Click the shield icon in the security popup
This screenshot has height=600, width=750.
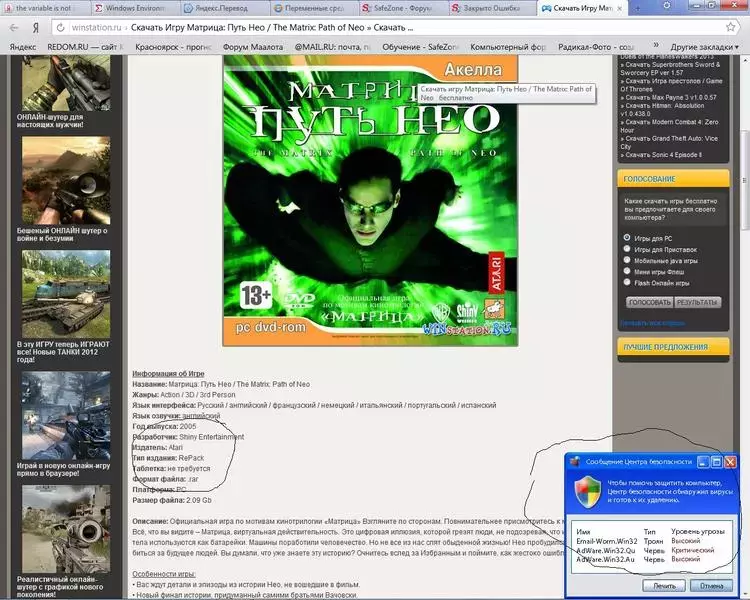click(x=588, y=491)
